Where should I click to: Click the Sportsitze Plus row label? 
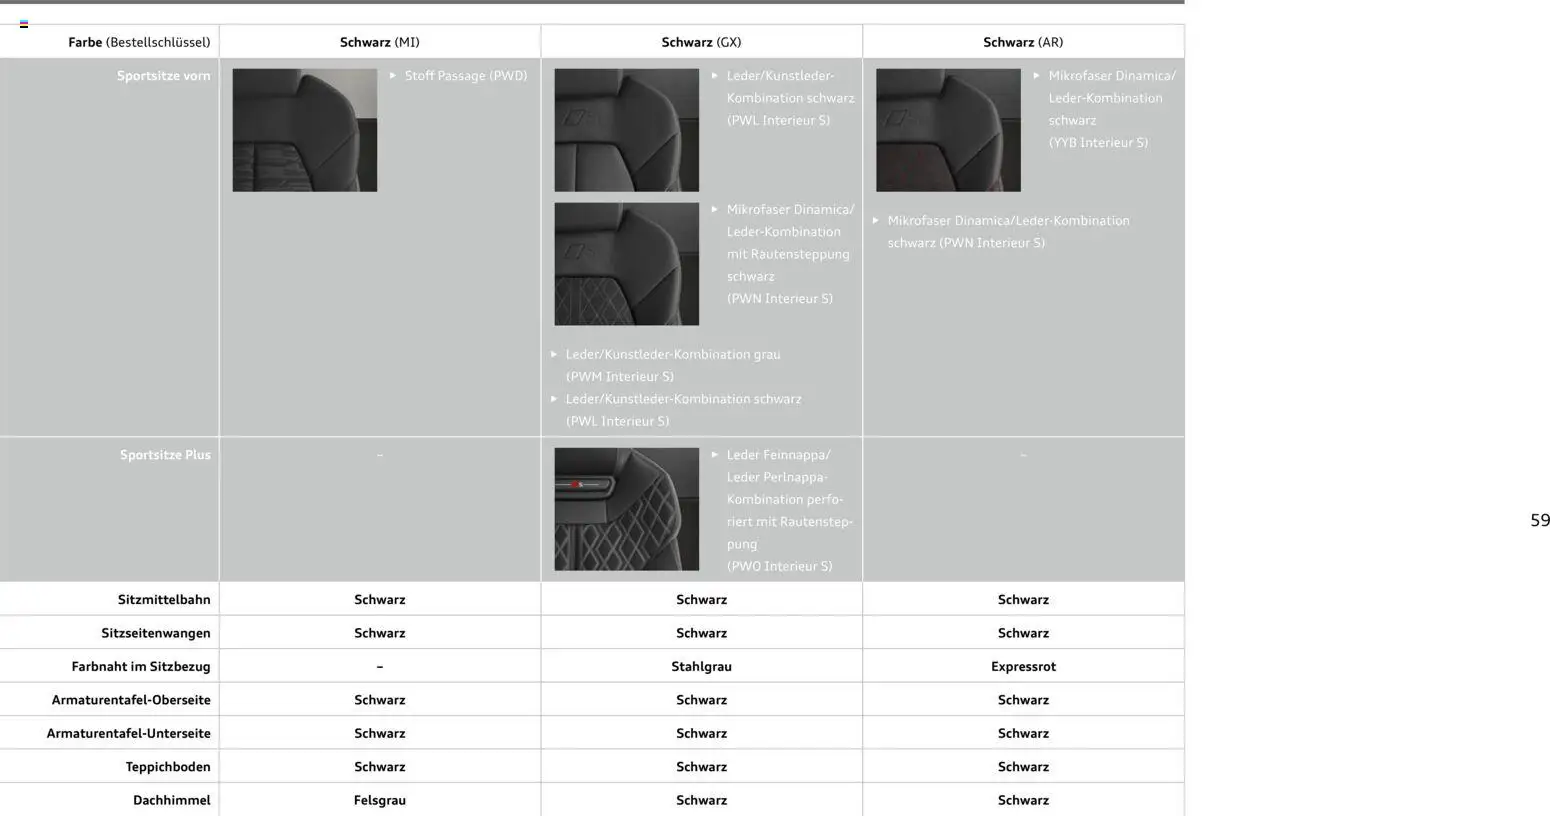165,455
